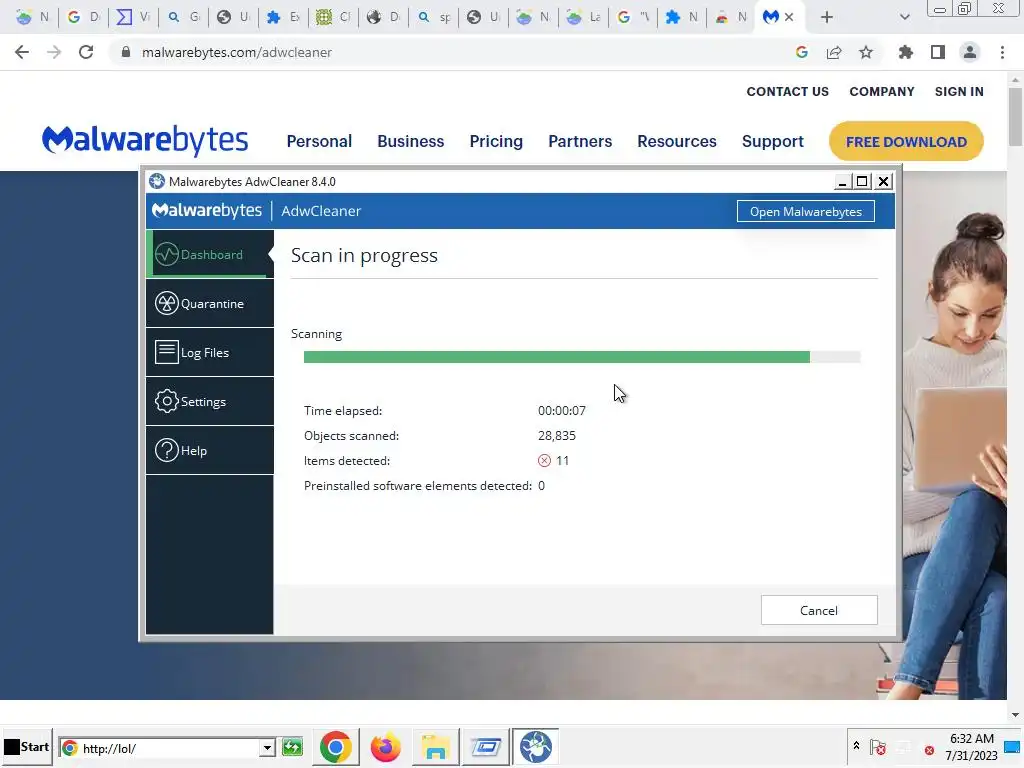Image resolution: width=1024 pixels, height=768 pixels.
Task: Toggle the Chrome side panel
Action: click(x=938, y=52)
